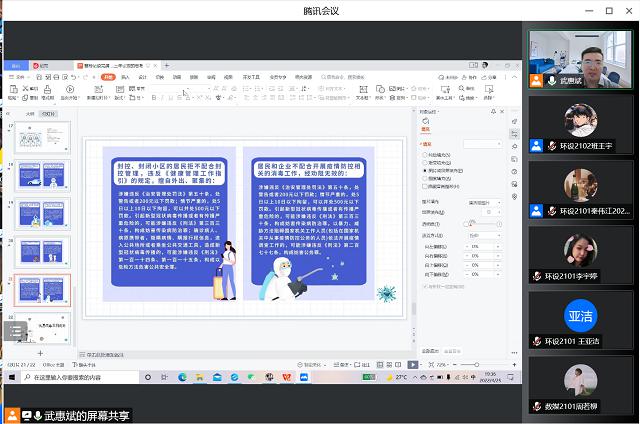Open the Design ribbon tab
This screenshot has width=640, height=424.
click(142, 77)
